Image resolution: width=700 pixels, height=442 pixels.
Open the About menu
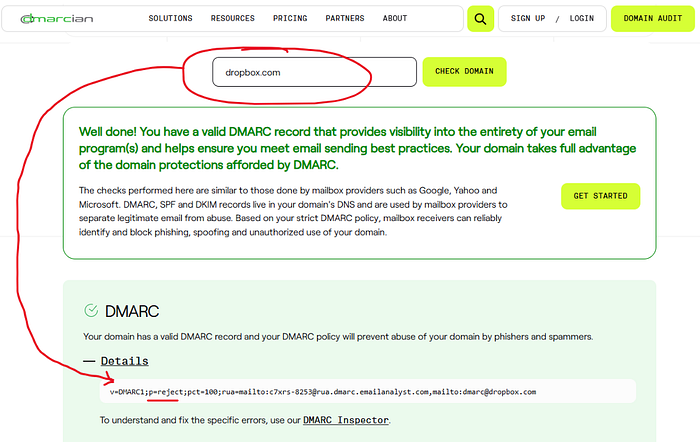(x=395, y=18)
